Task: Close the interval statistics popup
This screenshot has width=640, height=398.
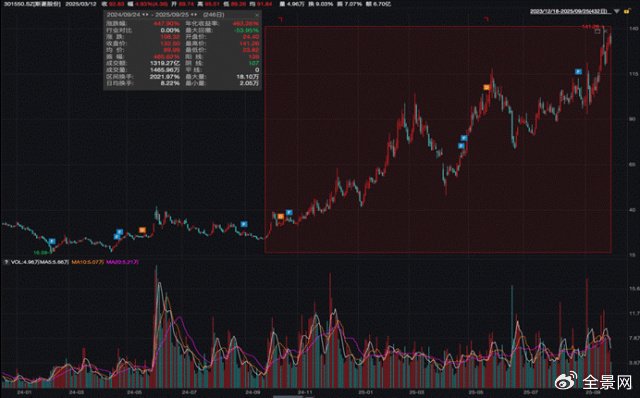Action: [257, 15]
